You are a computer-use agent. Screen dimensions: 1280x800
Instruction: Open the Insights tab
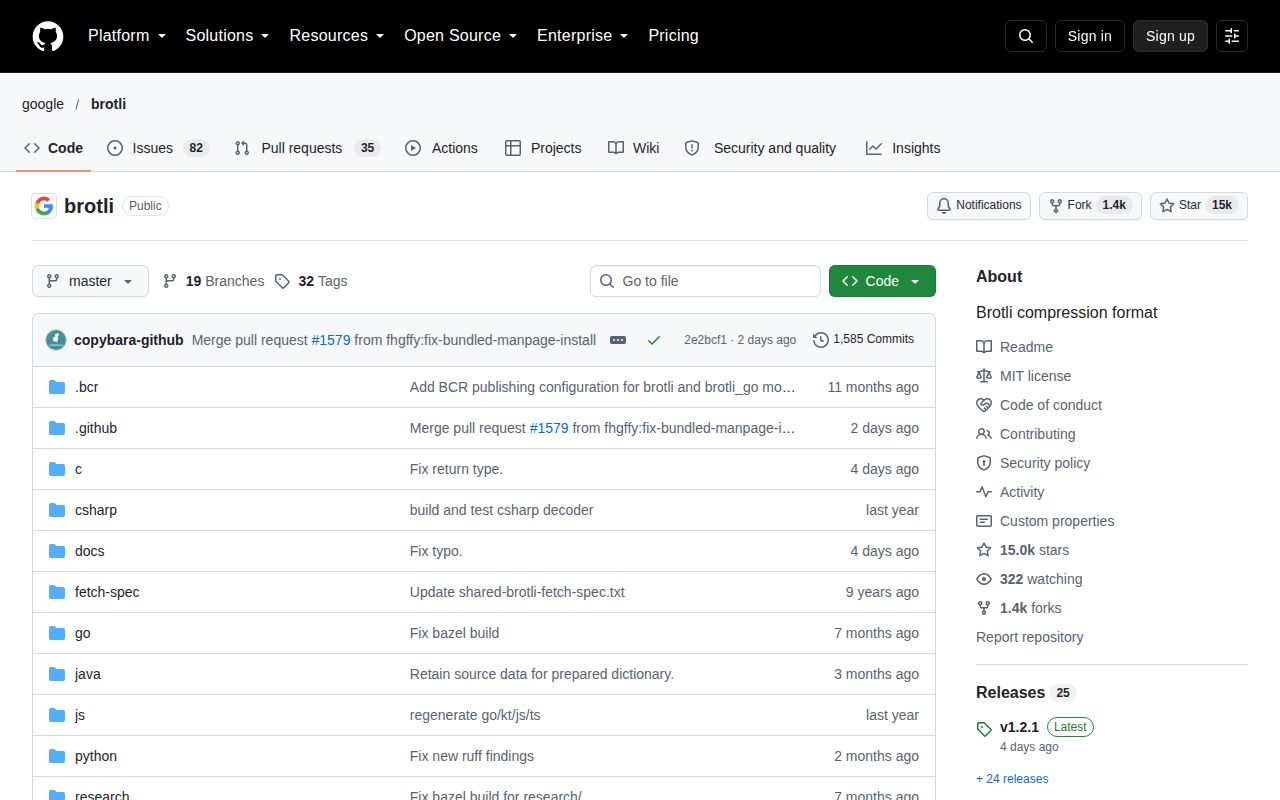(x=903, y=148)
